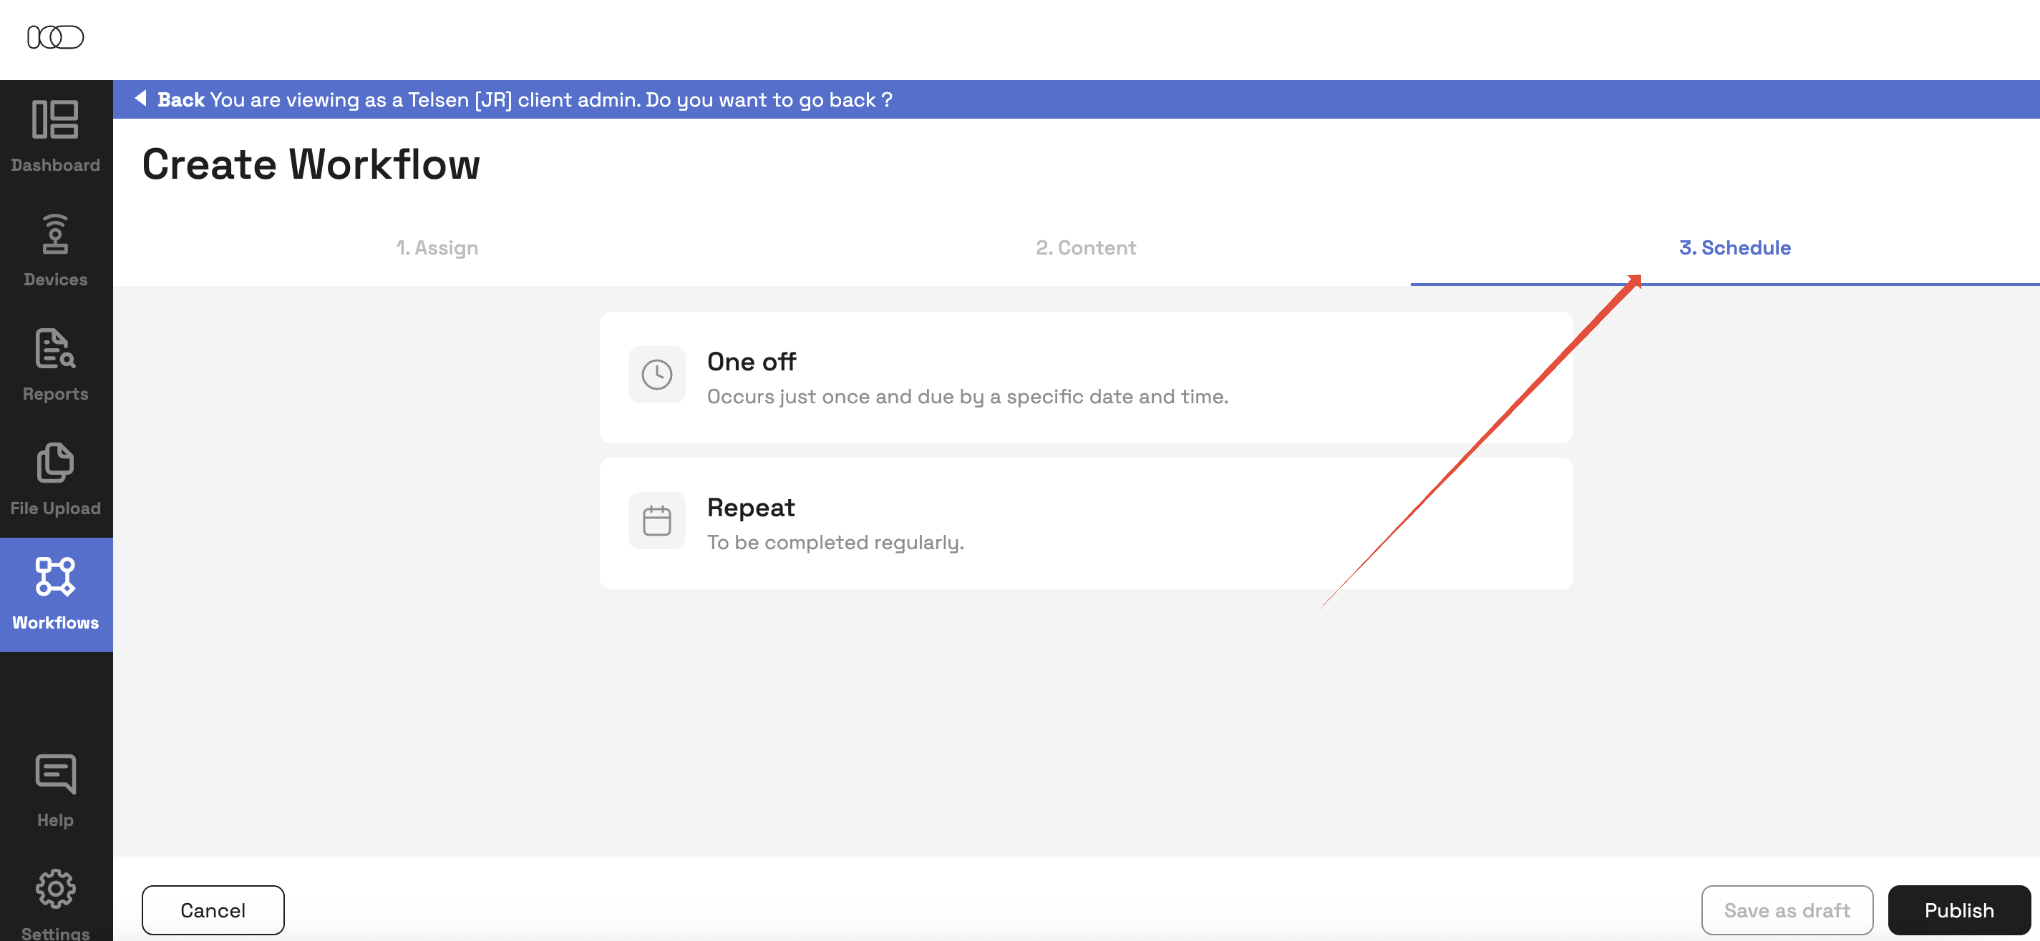
Task: Click the back arrow in blue banner
Action: click(141, 98)
